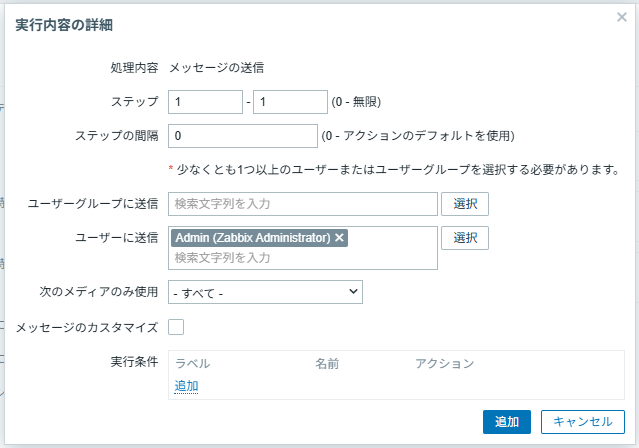This screenshot has height=448, width=639.
Task: Click the メッセージのカスタマイズ label text
Action: (x=87, y=327)
